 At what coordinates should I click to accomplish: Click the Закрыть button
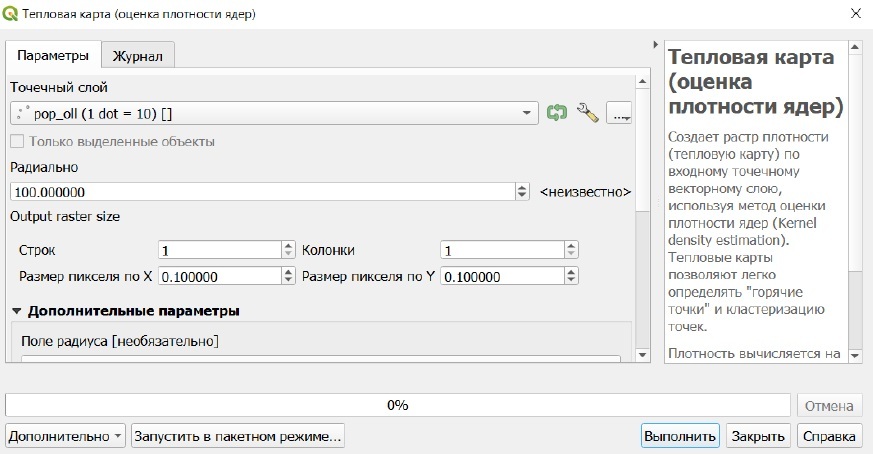(759, 436)
